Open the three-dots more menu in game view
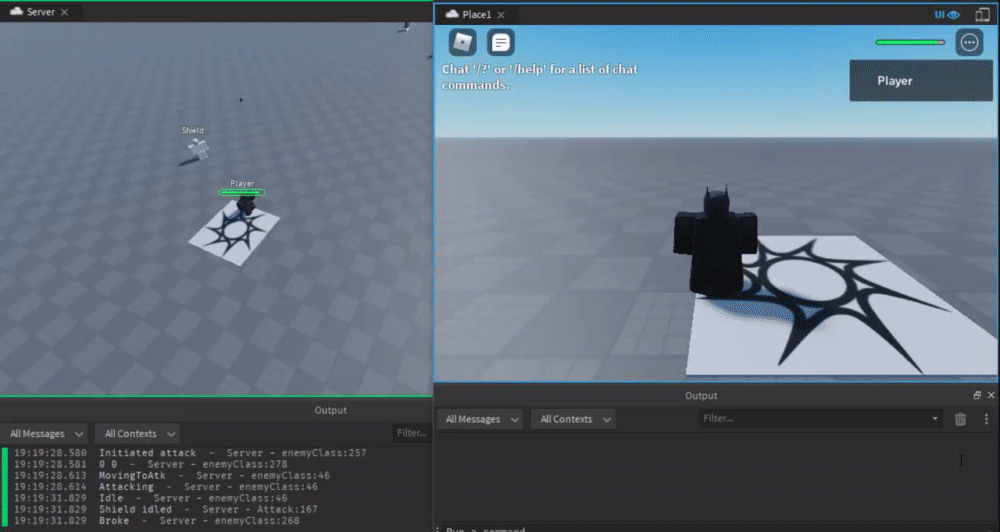Viewport: 1000px width, 532px height. (x=969, y=43)
